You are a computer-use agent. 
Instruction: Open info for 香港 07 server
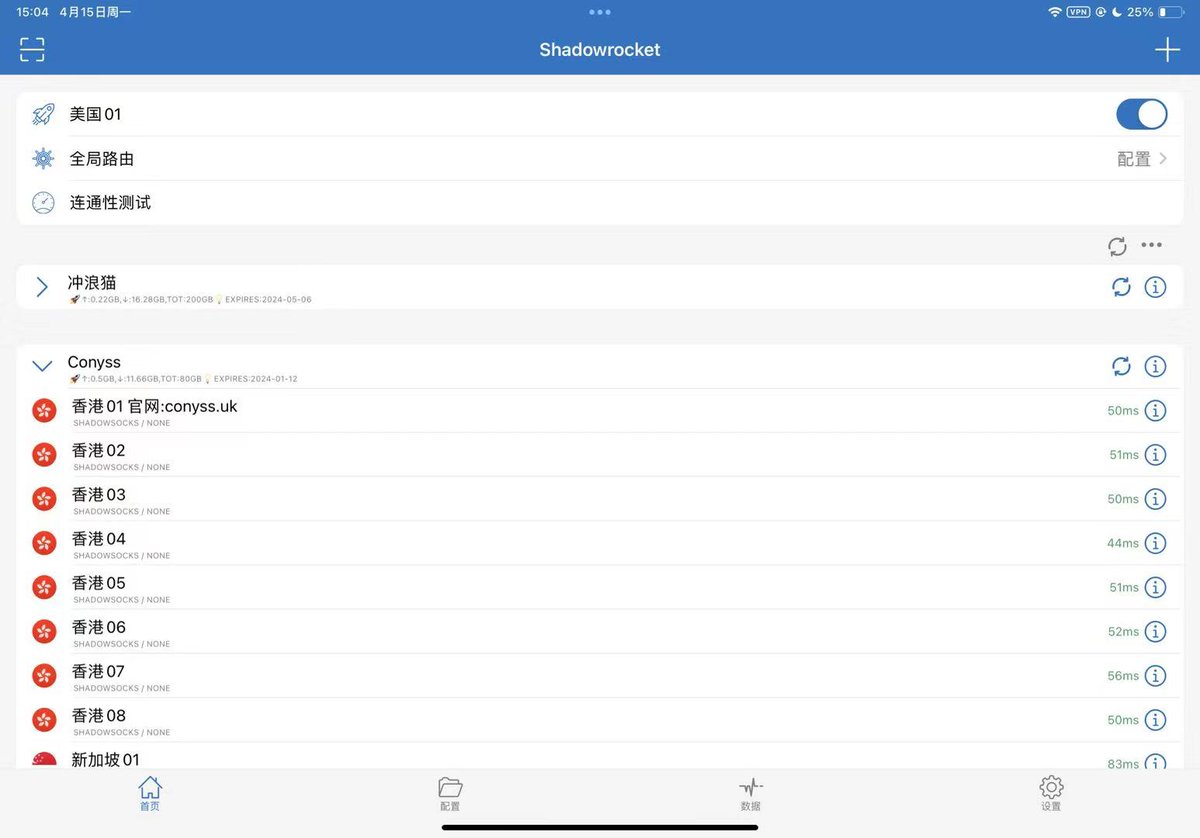[1155, 675]
